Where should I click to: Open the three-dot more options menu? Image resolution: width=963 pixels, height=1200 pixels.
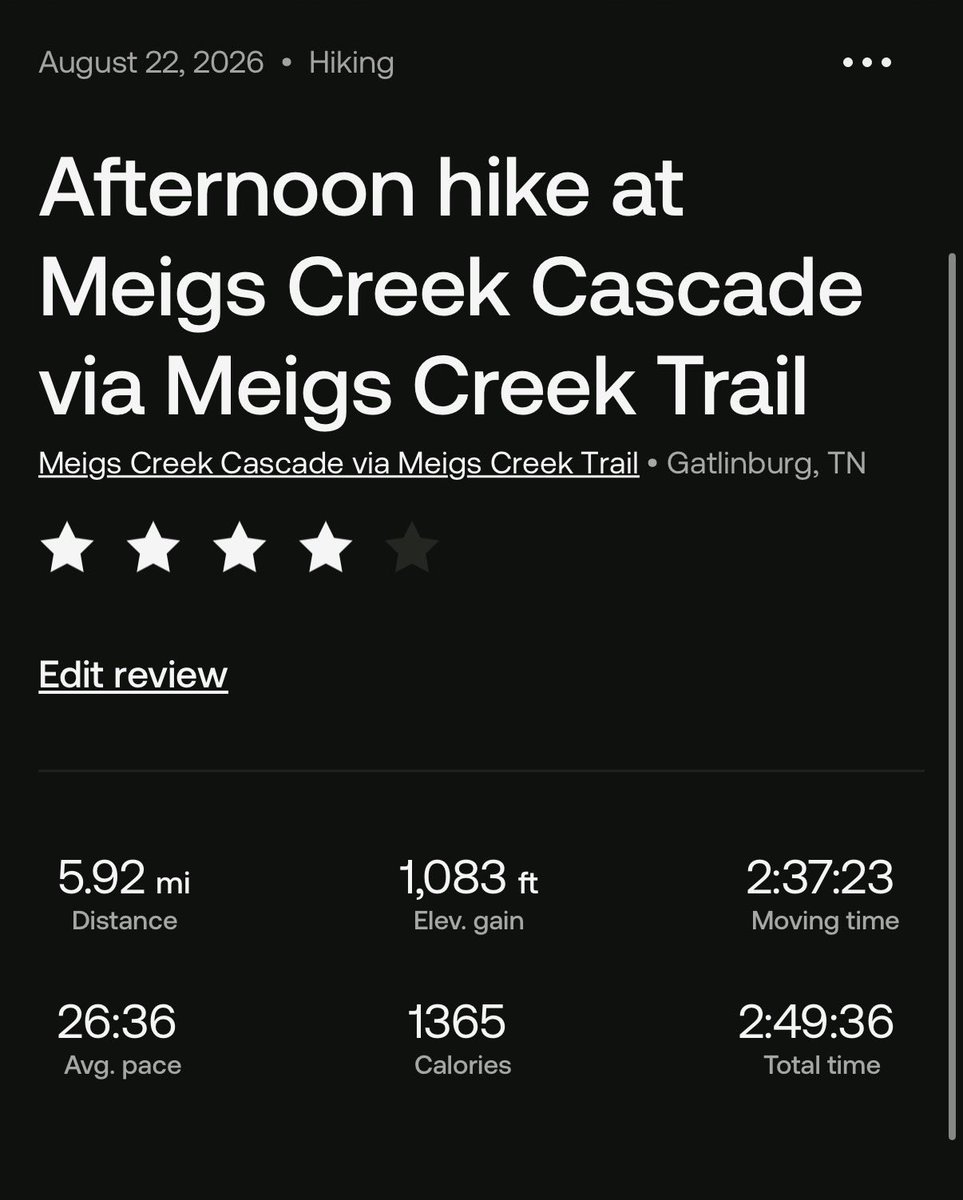tap(867, 63)
